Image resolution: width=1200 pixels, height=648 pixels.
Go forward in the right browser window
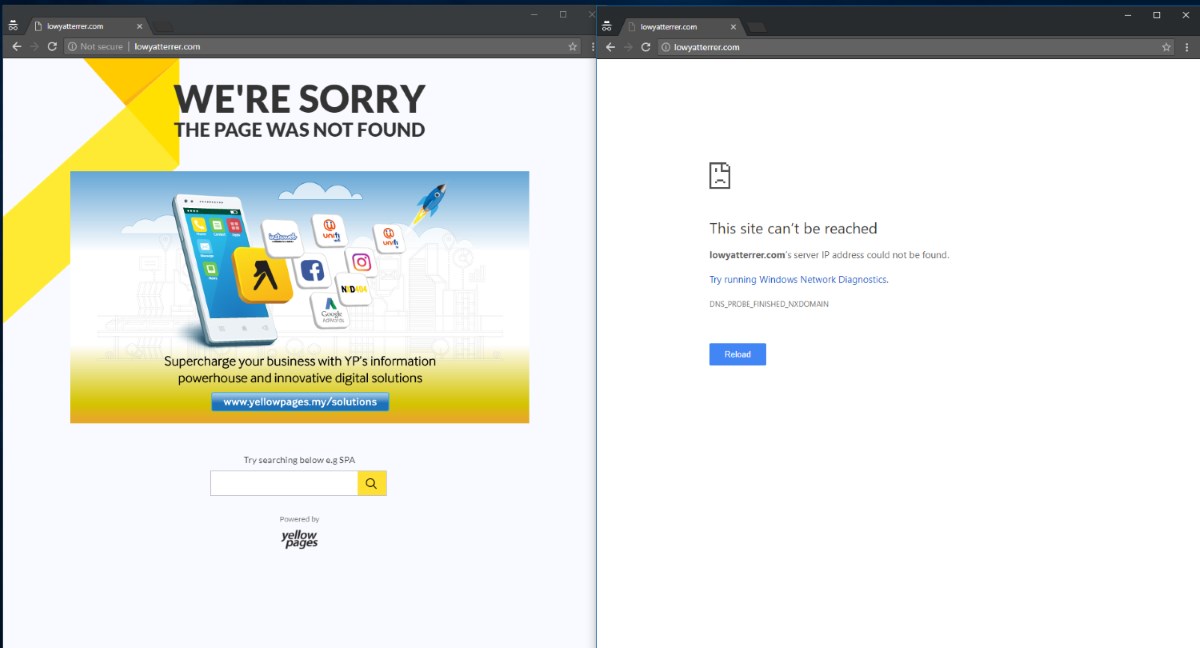tap(628, 47)
